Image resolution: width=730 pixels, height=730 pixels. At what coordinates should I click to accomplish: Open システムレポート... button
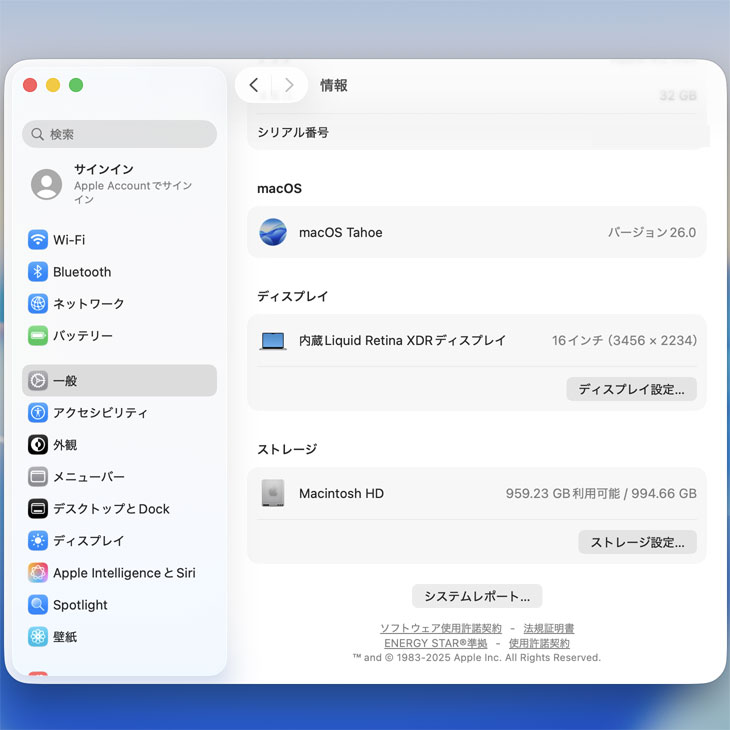click(x=477, y=597)
